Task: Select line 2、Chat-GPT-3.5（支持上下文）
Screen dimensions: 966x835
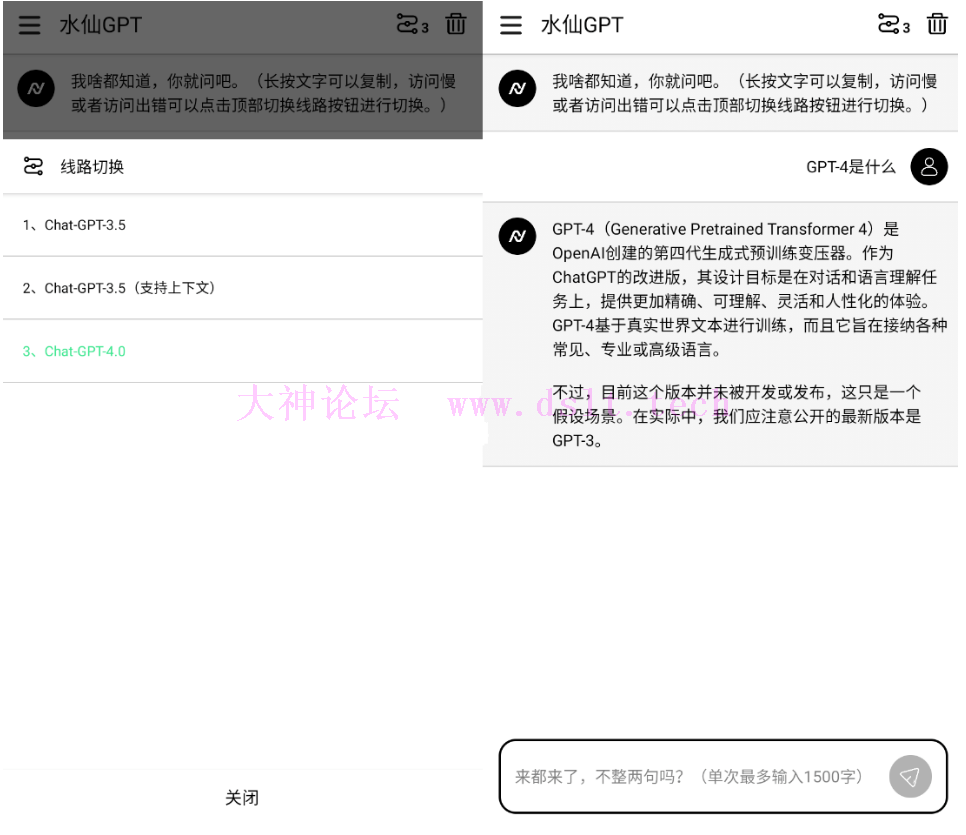Action: tap(243, 288)
